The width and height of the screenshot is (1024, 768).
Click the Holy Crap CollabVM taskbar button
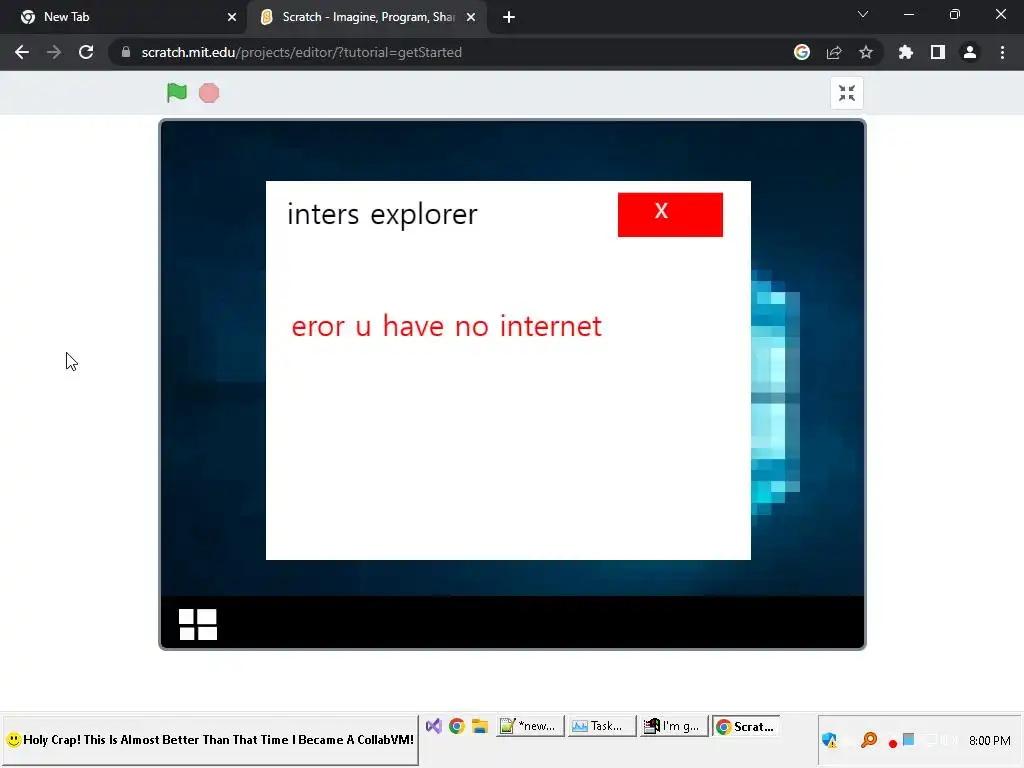[x=211, y=740]
